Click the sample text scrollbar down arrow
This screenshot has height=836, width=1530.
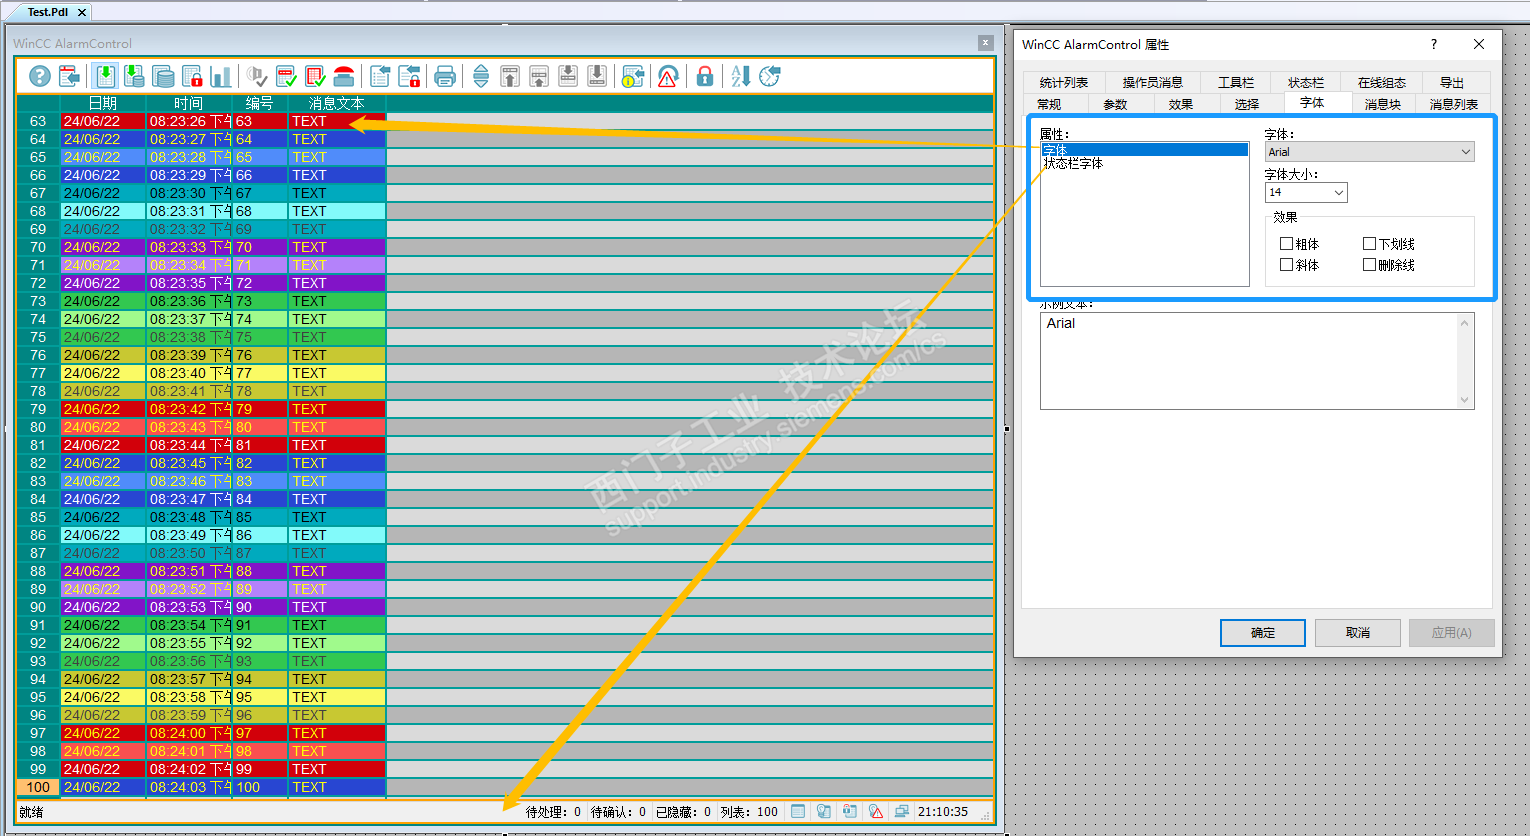(x=1465, y=400)
